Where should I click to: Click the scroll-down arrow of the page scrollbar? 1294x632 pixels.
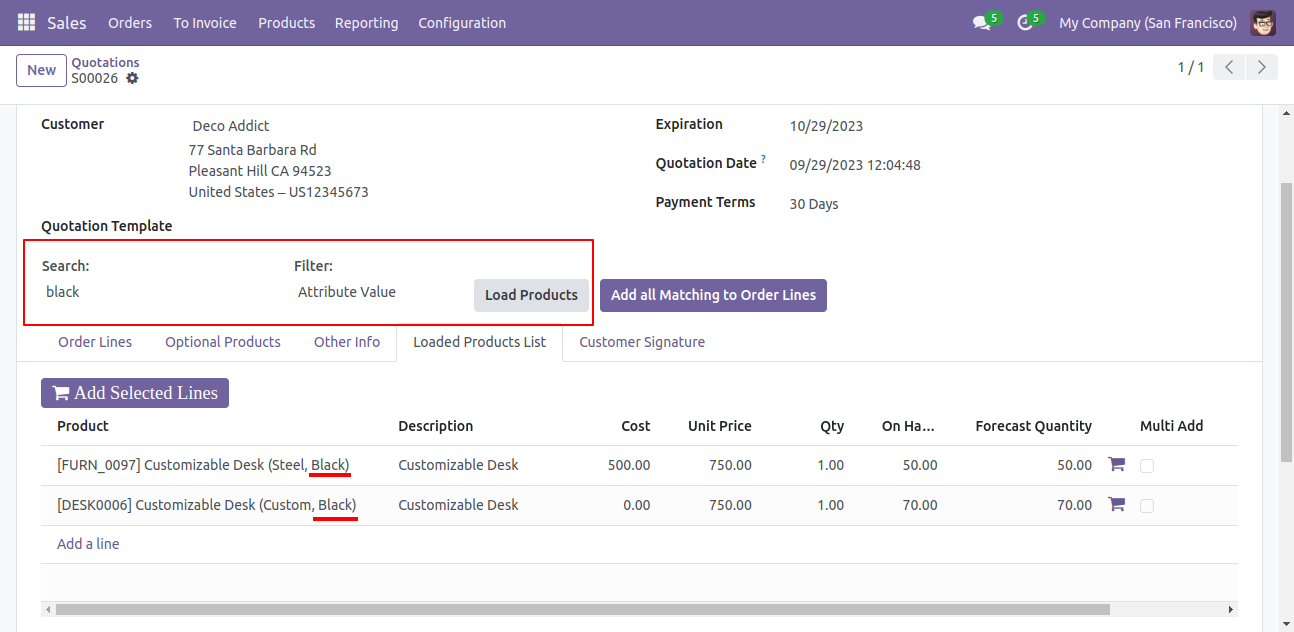[x=1286, y=624]
